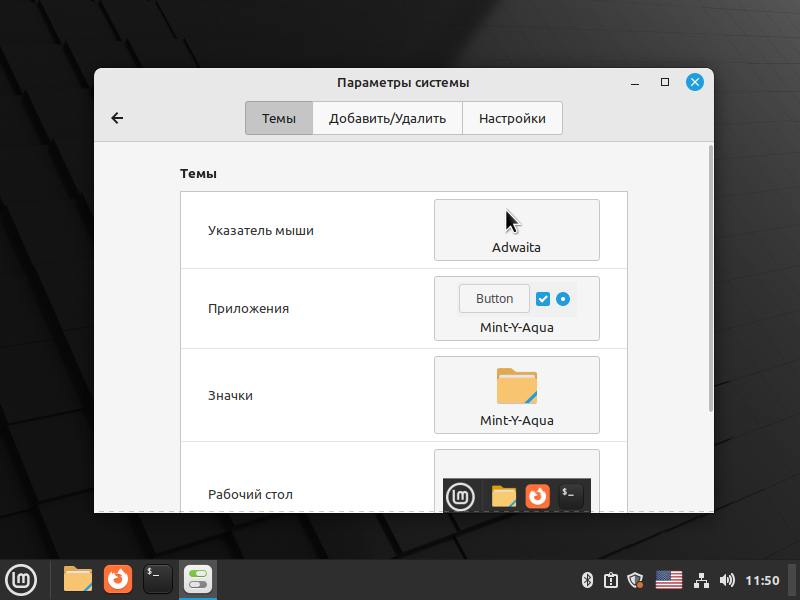Open the update manager shield icon
This screenshot has width=800, height=600.
635,580
